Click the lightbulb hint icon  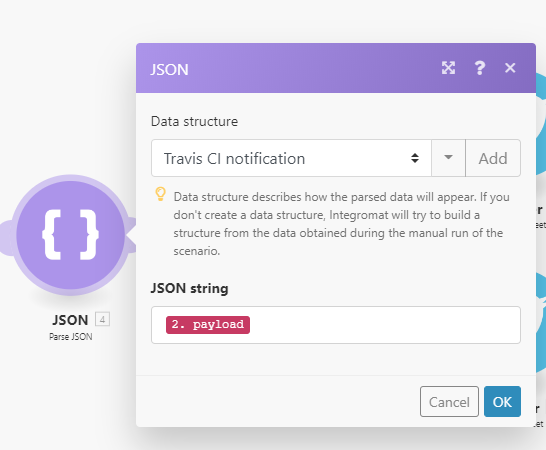(x=160, y=194)
